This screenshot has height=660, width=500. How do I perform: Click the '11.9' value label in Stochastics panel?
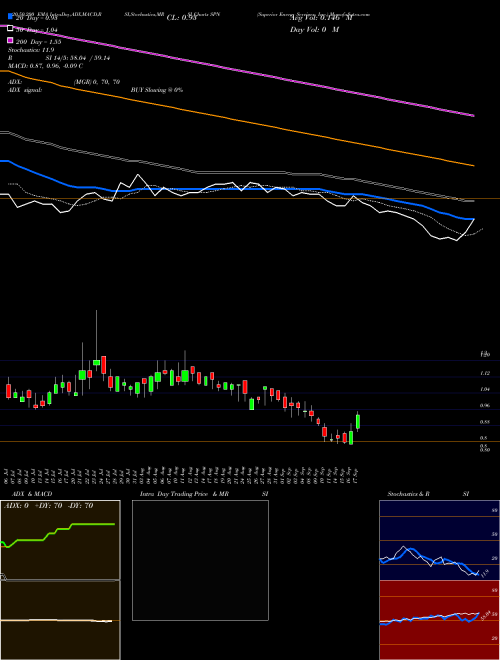(x=484, y=573)
